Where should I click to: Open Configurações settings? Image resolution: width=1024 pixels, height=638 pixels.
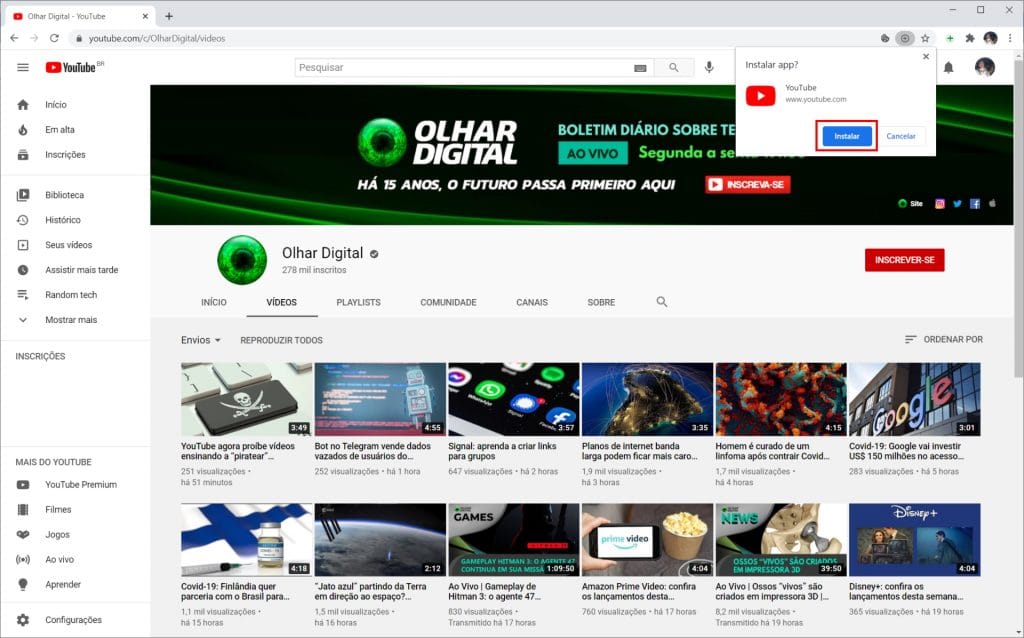(x=75, y=620)
